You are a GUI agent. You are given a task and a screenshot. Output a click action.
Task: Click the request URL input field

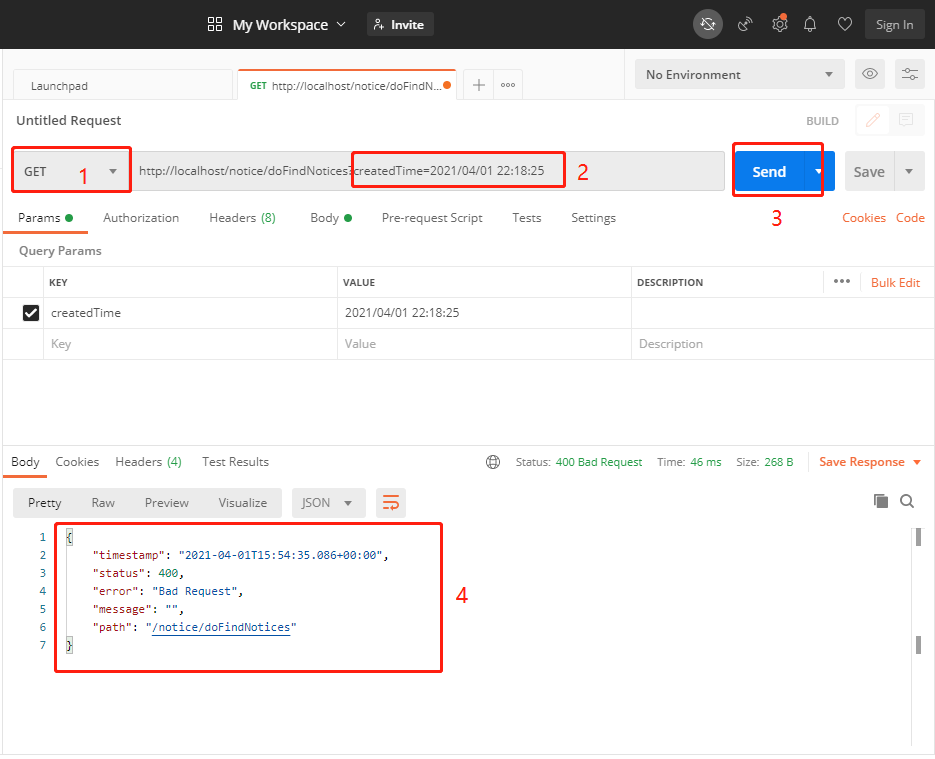428,171
